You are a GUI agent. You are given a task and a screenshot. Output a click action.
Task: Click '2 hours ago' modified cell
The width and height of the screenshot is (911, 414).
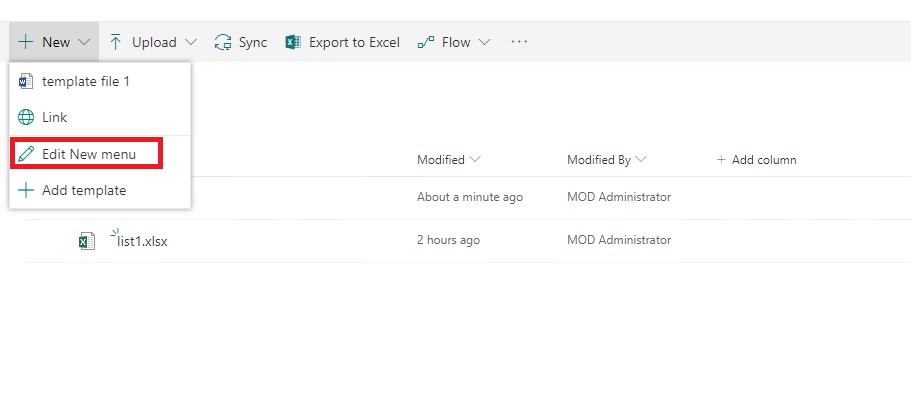coord(449,240)
